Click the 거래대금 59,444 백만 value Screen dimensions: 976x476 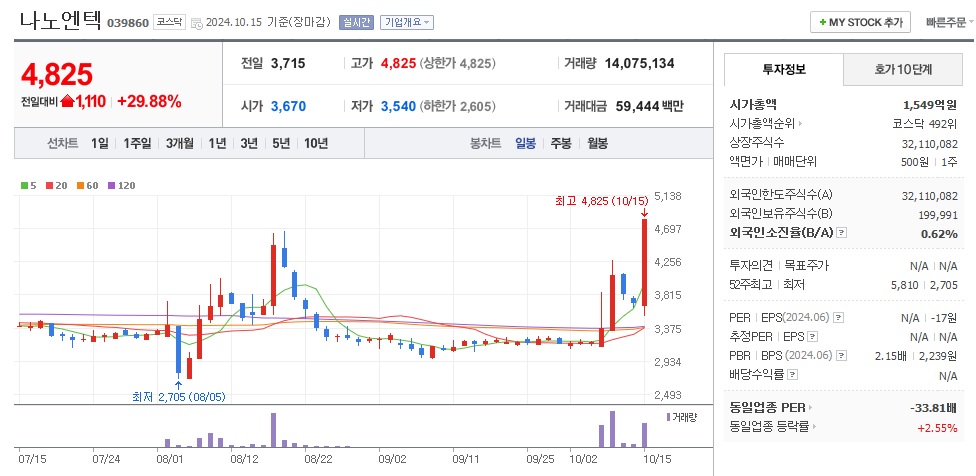[x=649, y=106]
